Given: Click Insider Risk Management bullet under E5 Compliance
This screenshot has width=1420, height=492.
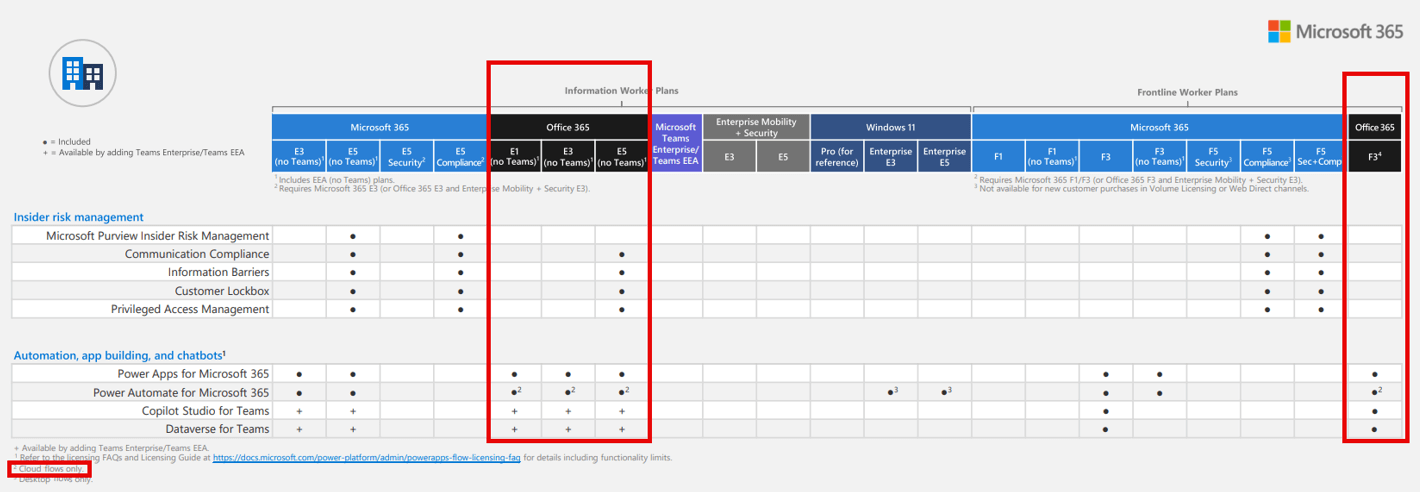Looking at the screenshot, I should coord(460,236).
